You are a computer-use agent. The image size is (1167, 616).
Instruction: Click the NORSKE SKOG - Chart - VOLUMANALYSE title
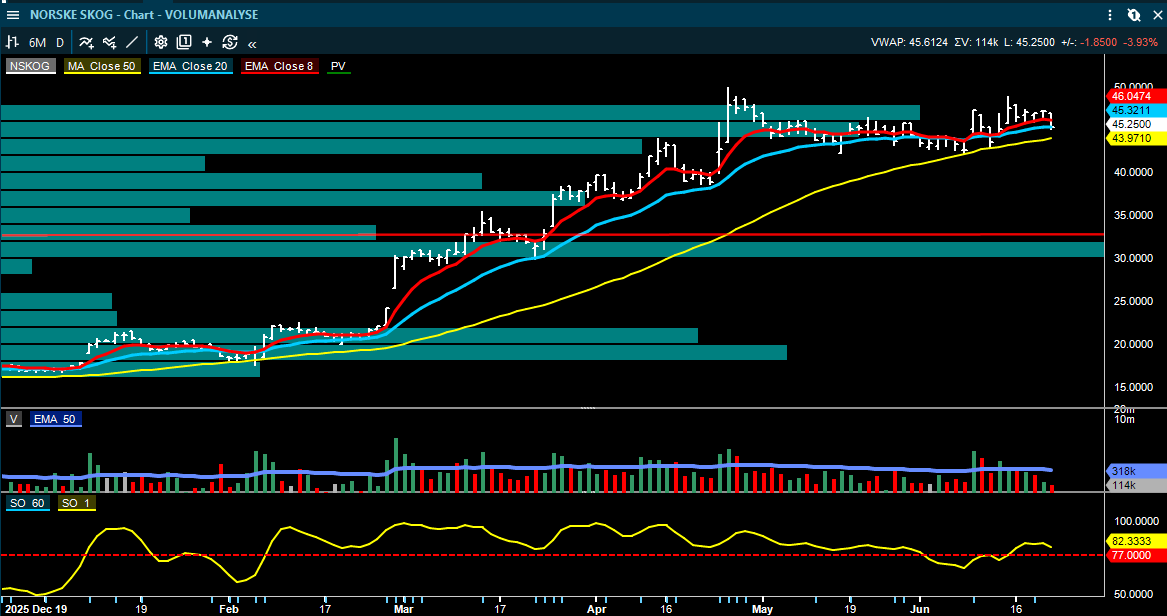coord(144,14)
